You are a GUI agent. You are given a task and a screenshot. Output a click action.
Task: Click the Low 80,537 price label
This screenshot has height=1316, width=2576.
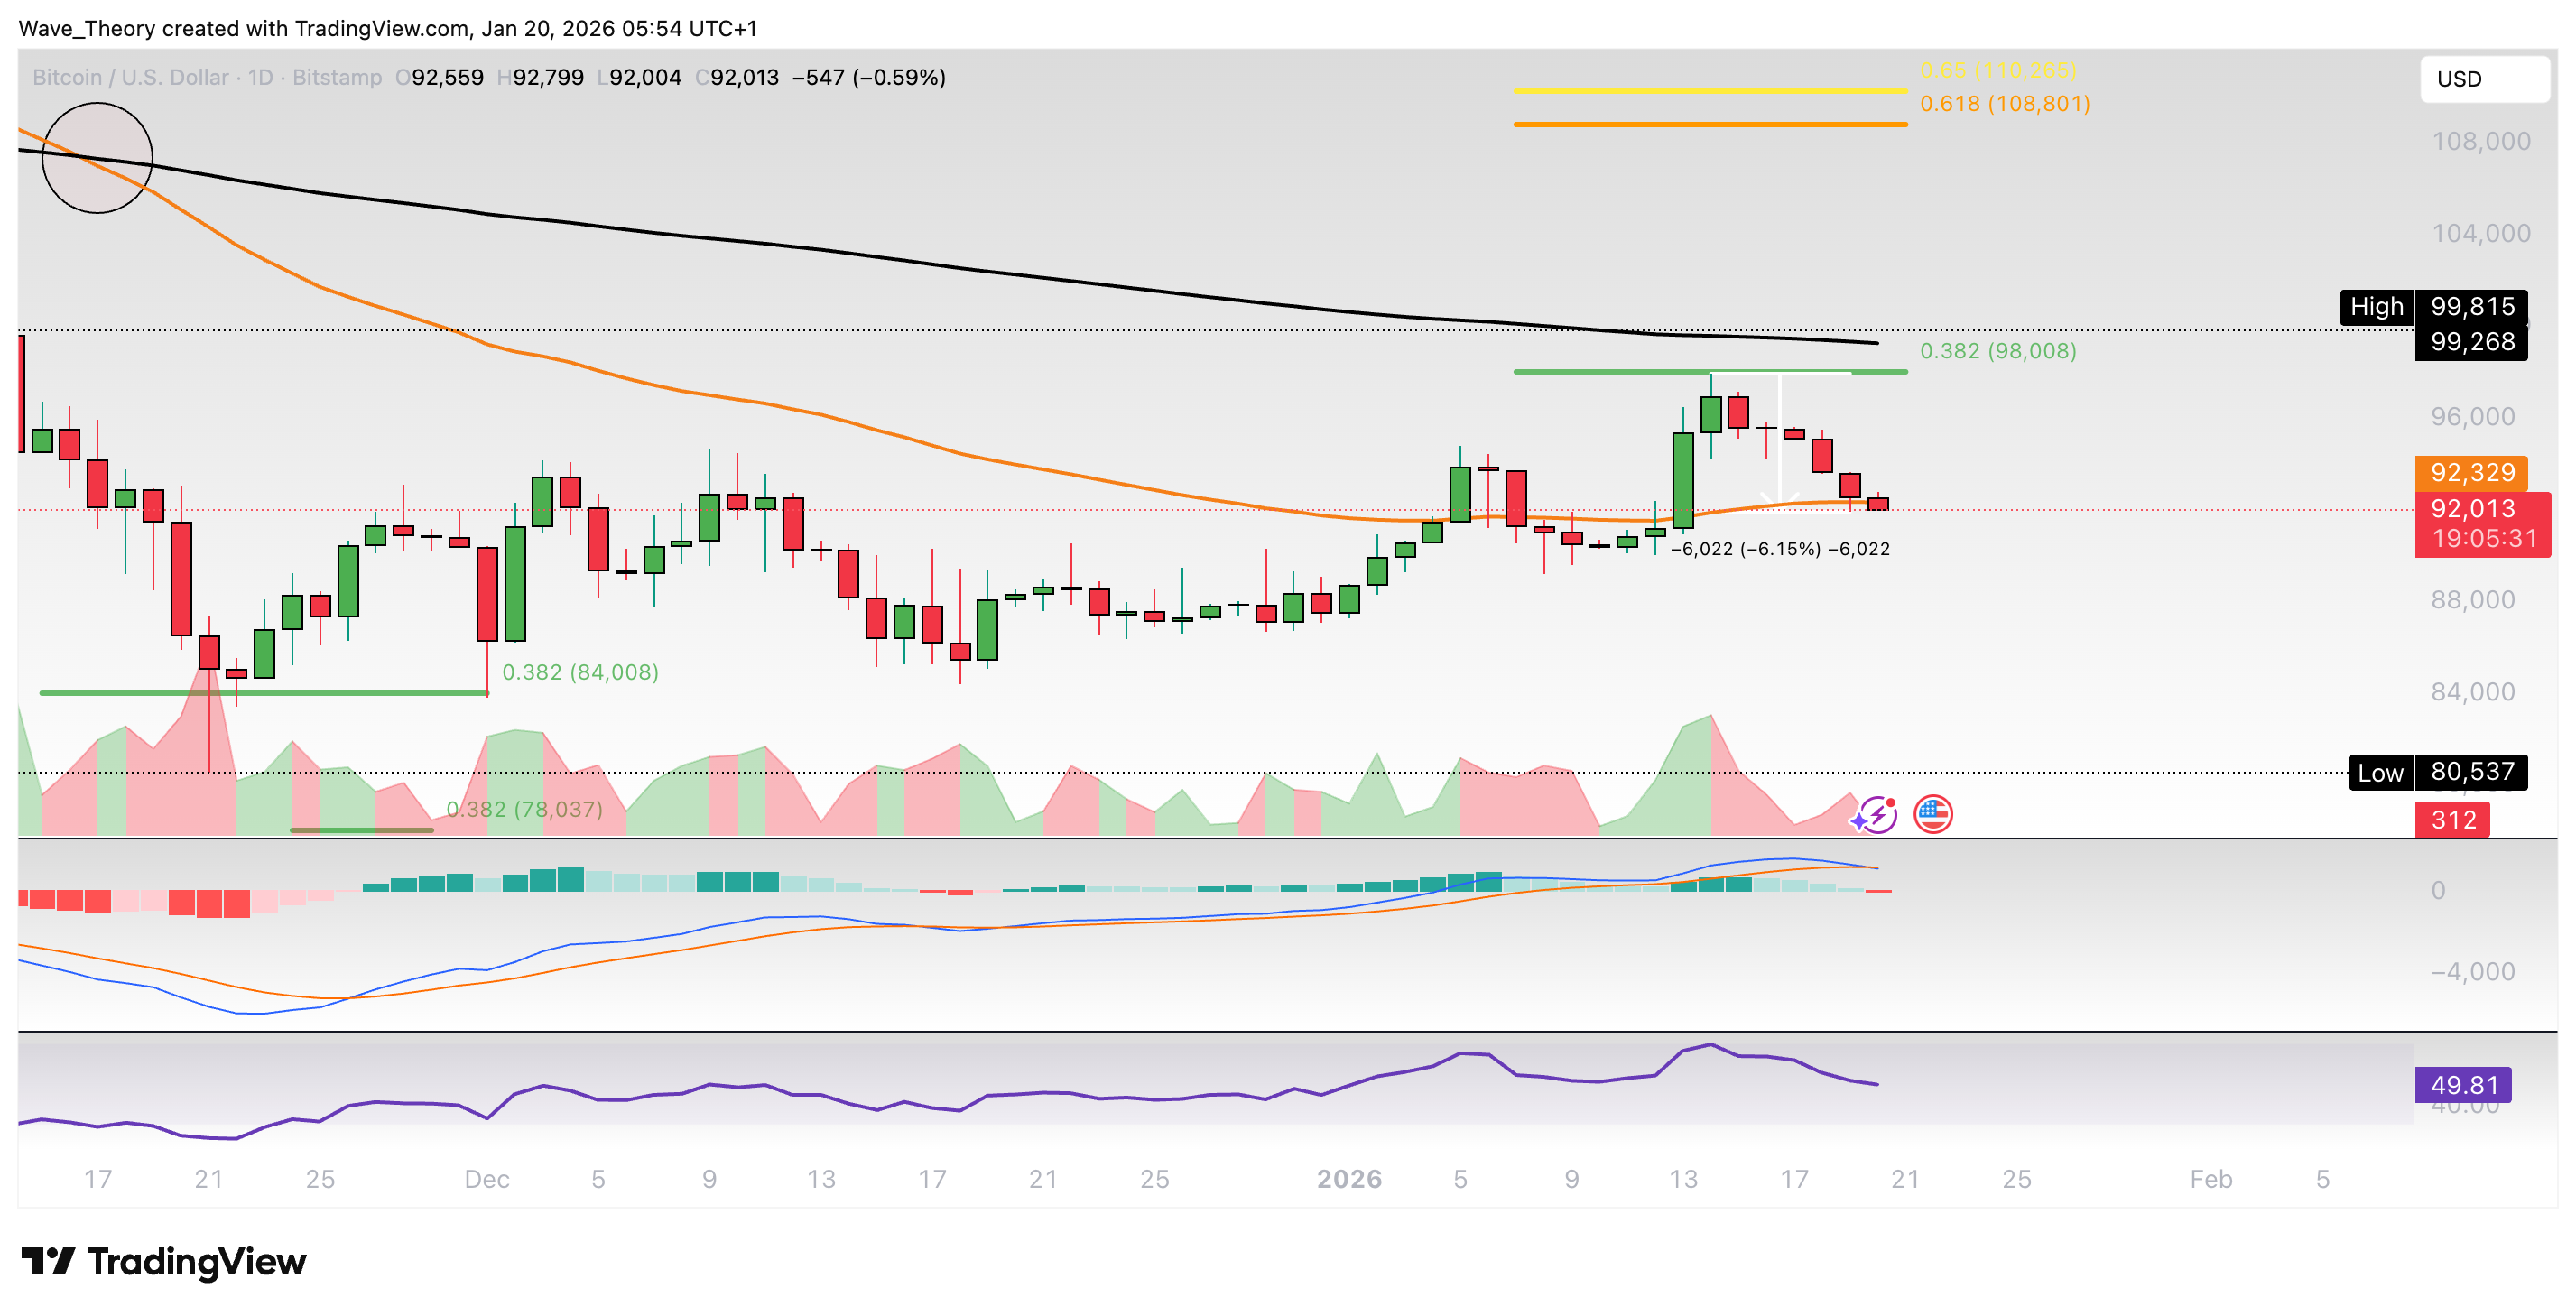click(2437, 772)
